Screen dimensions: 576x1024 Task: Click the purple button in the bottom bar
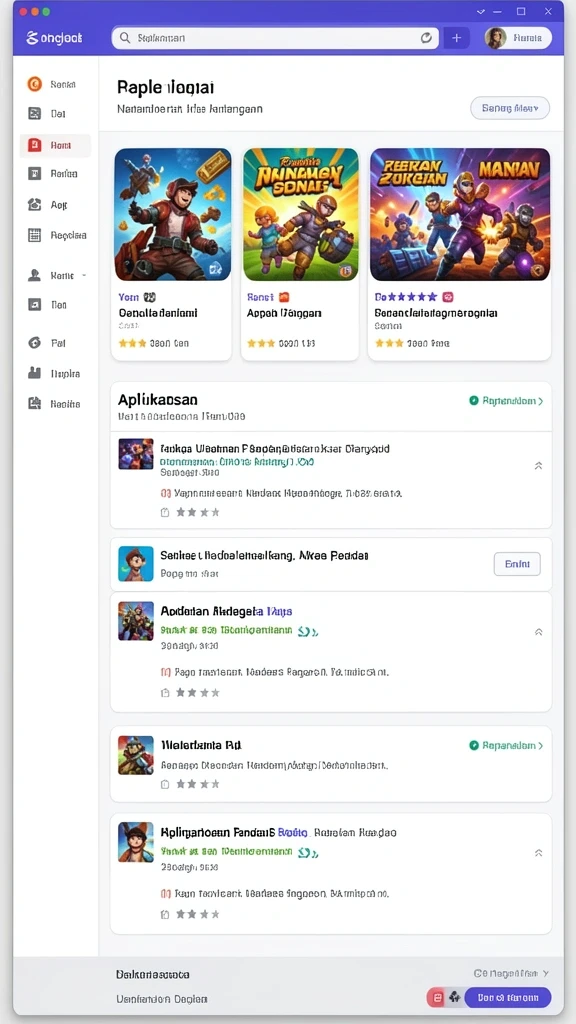(x=507, y=997)
